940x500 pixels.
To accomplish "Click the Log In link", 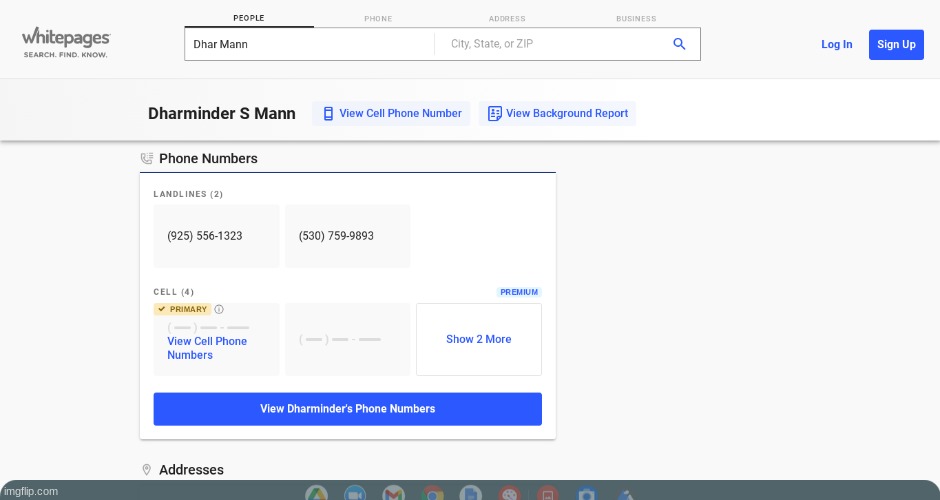I will tap(836, 44).
